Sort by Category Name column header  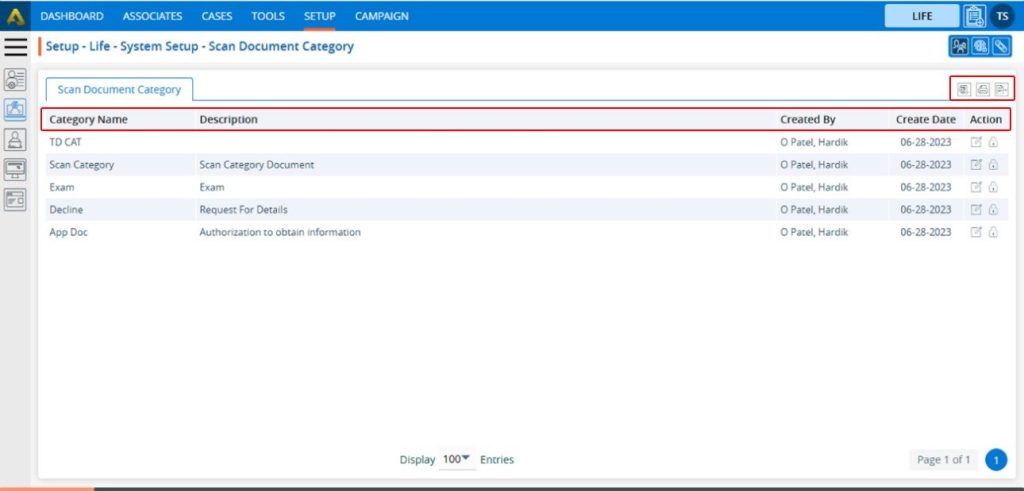88,119
